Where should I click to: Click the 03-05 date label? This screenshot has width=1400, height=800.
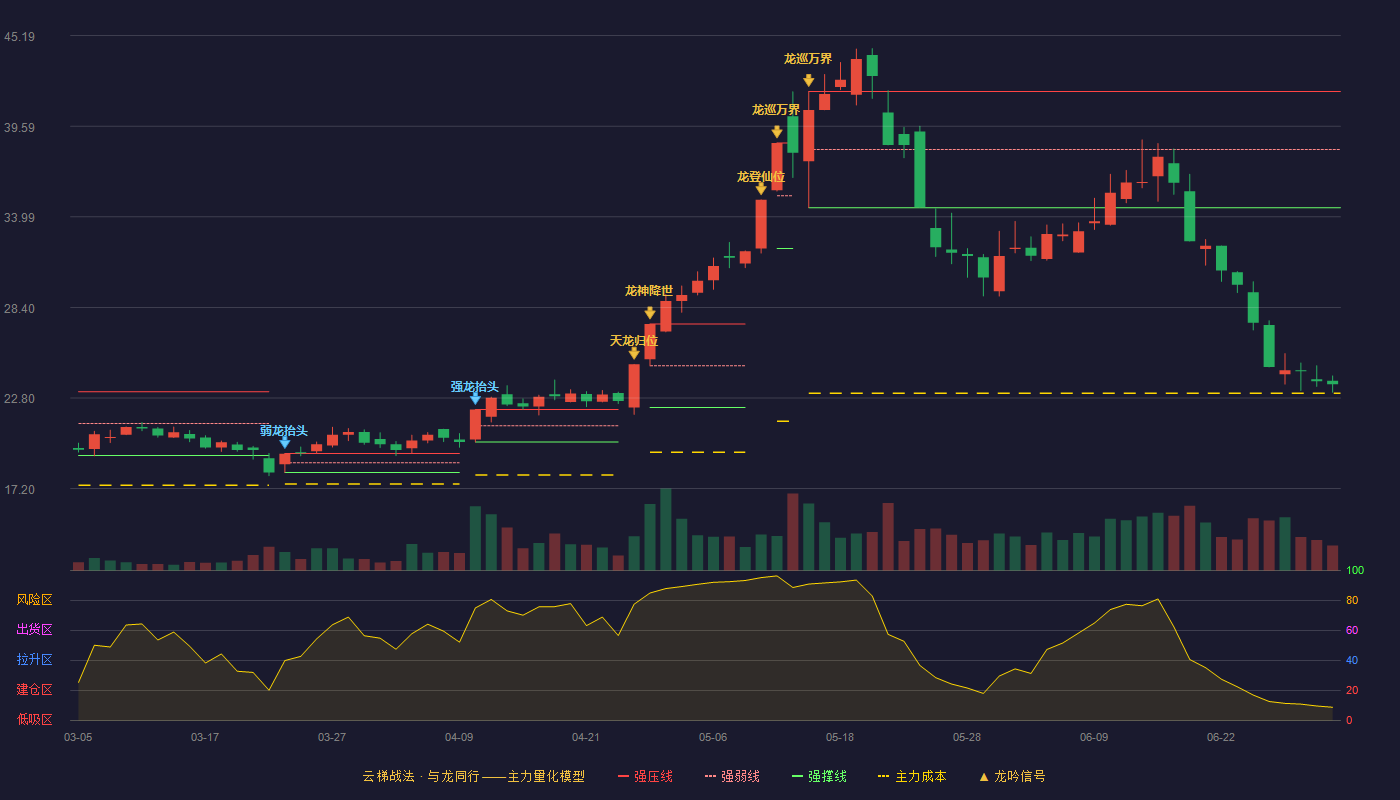78,737
